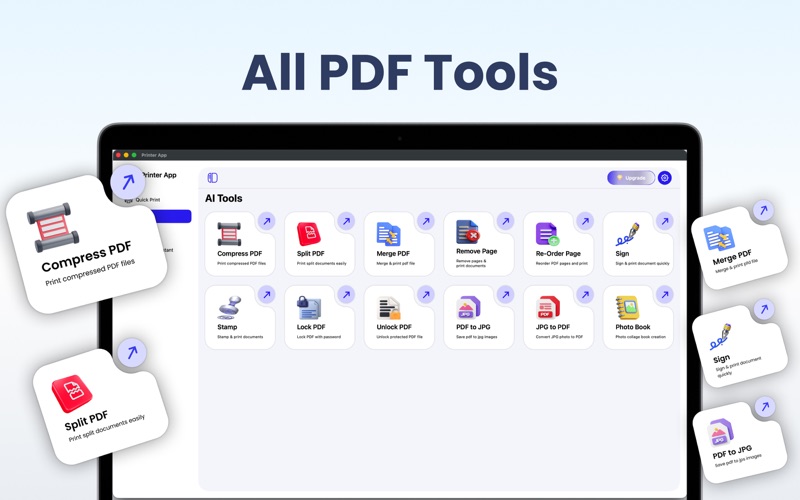The height and width of the screenshot is (500, 800).
Task: Click the arrow on the Stamp card
Action: tap(266, 294)
